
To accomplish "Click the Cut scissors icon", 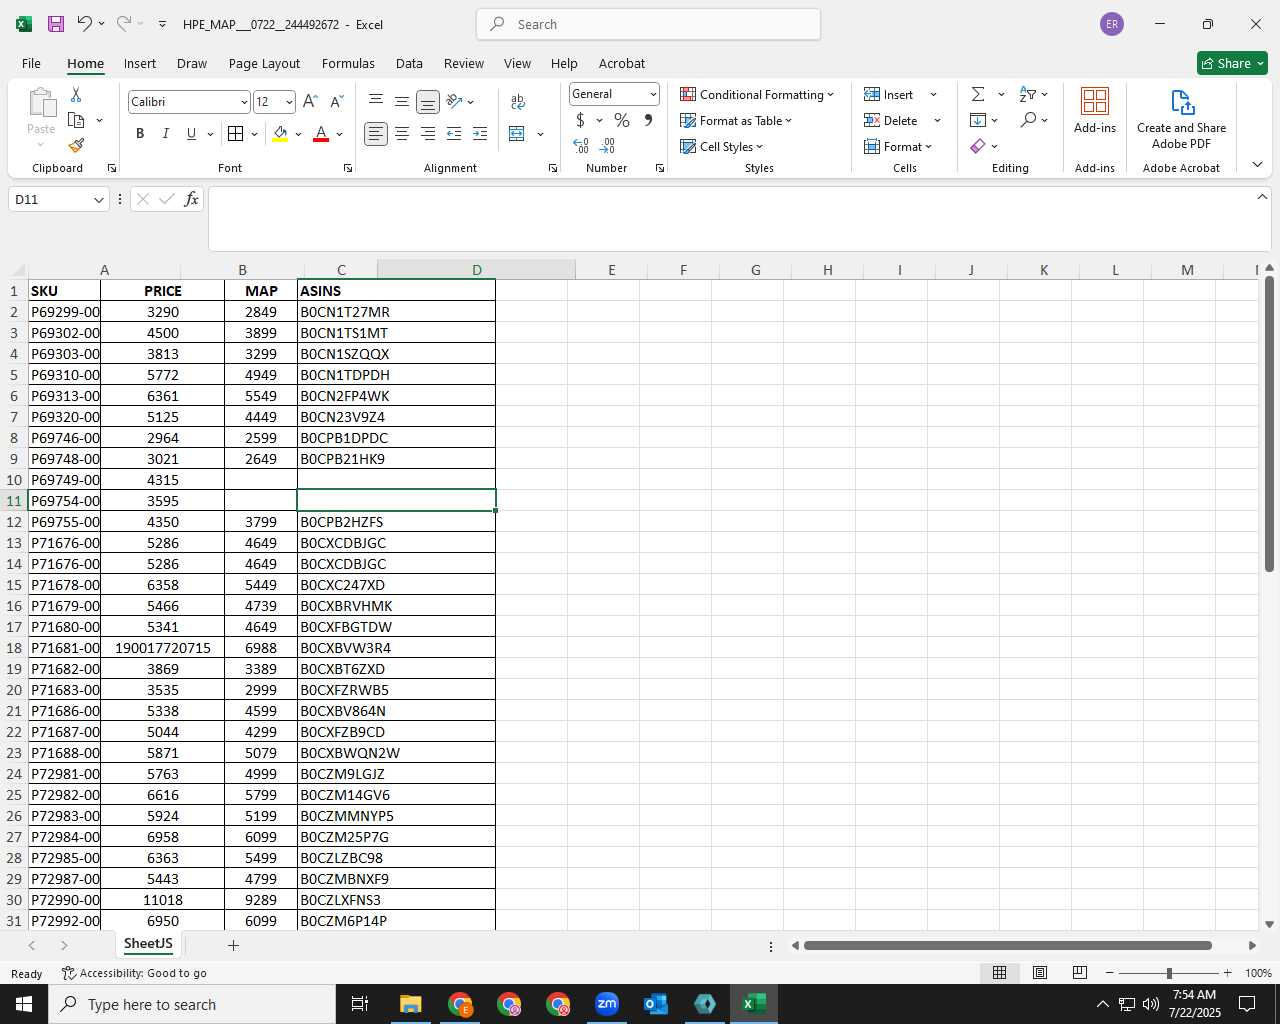I will [76, 94].
